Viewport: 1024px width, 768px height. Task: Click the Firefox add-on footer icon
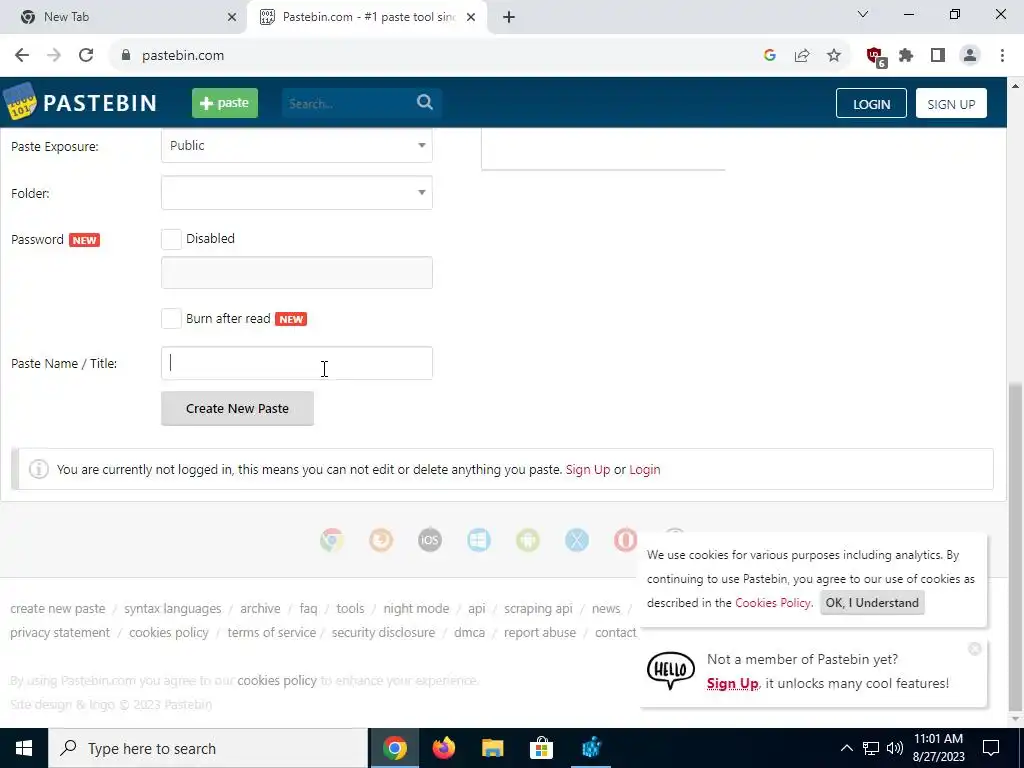tap(381, 540)
